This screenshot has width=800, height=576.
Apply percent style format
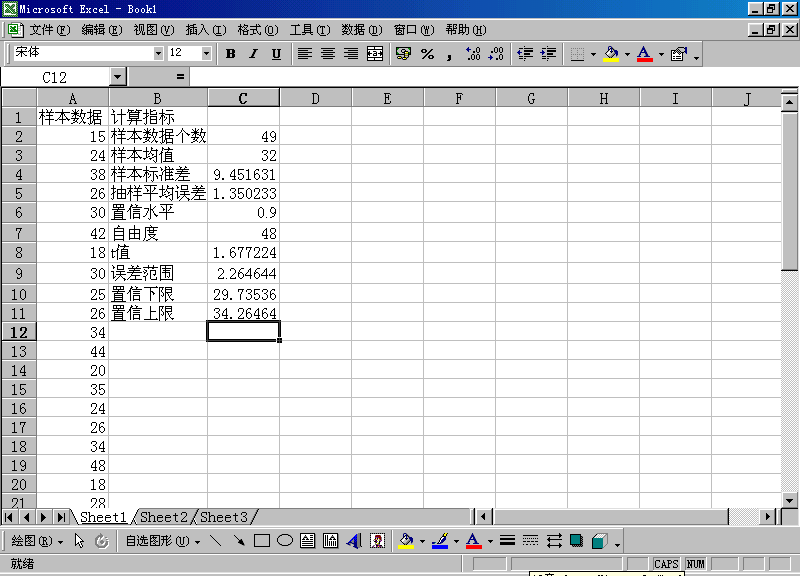click(x=427, y=54)
